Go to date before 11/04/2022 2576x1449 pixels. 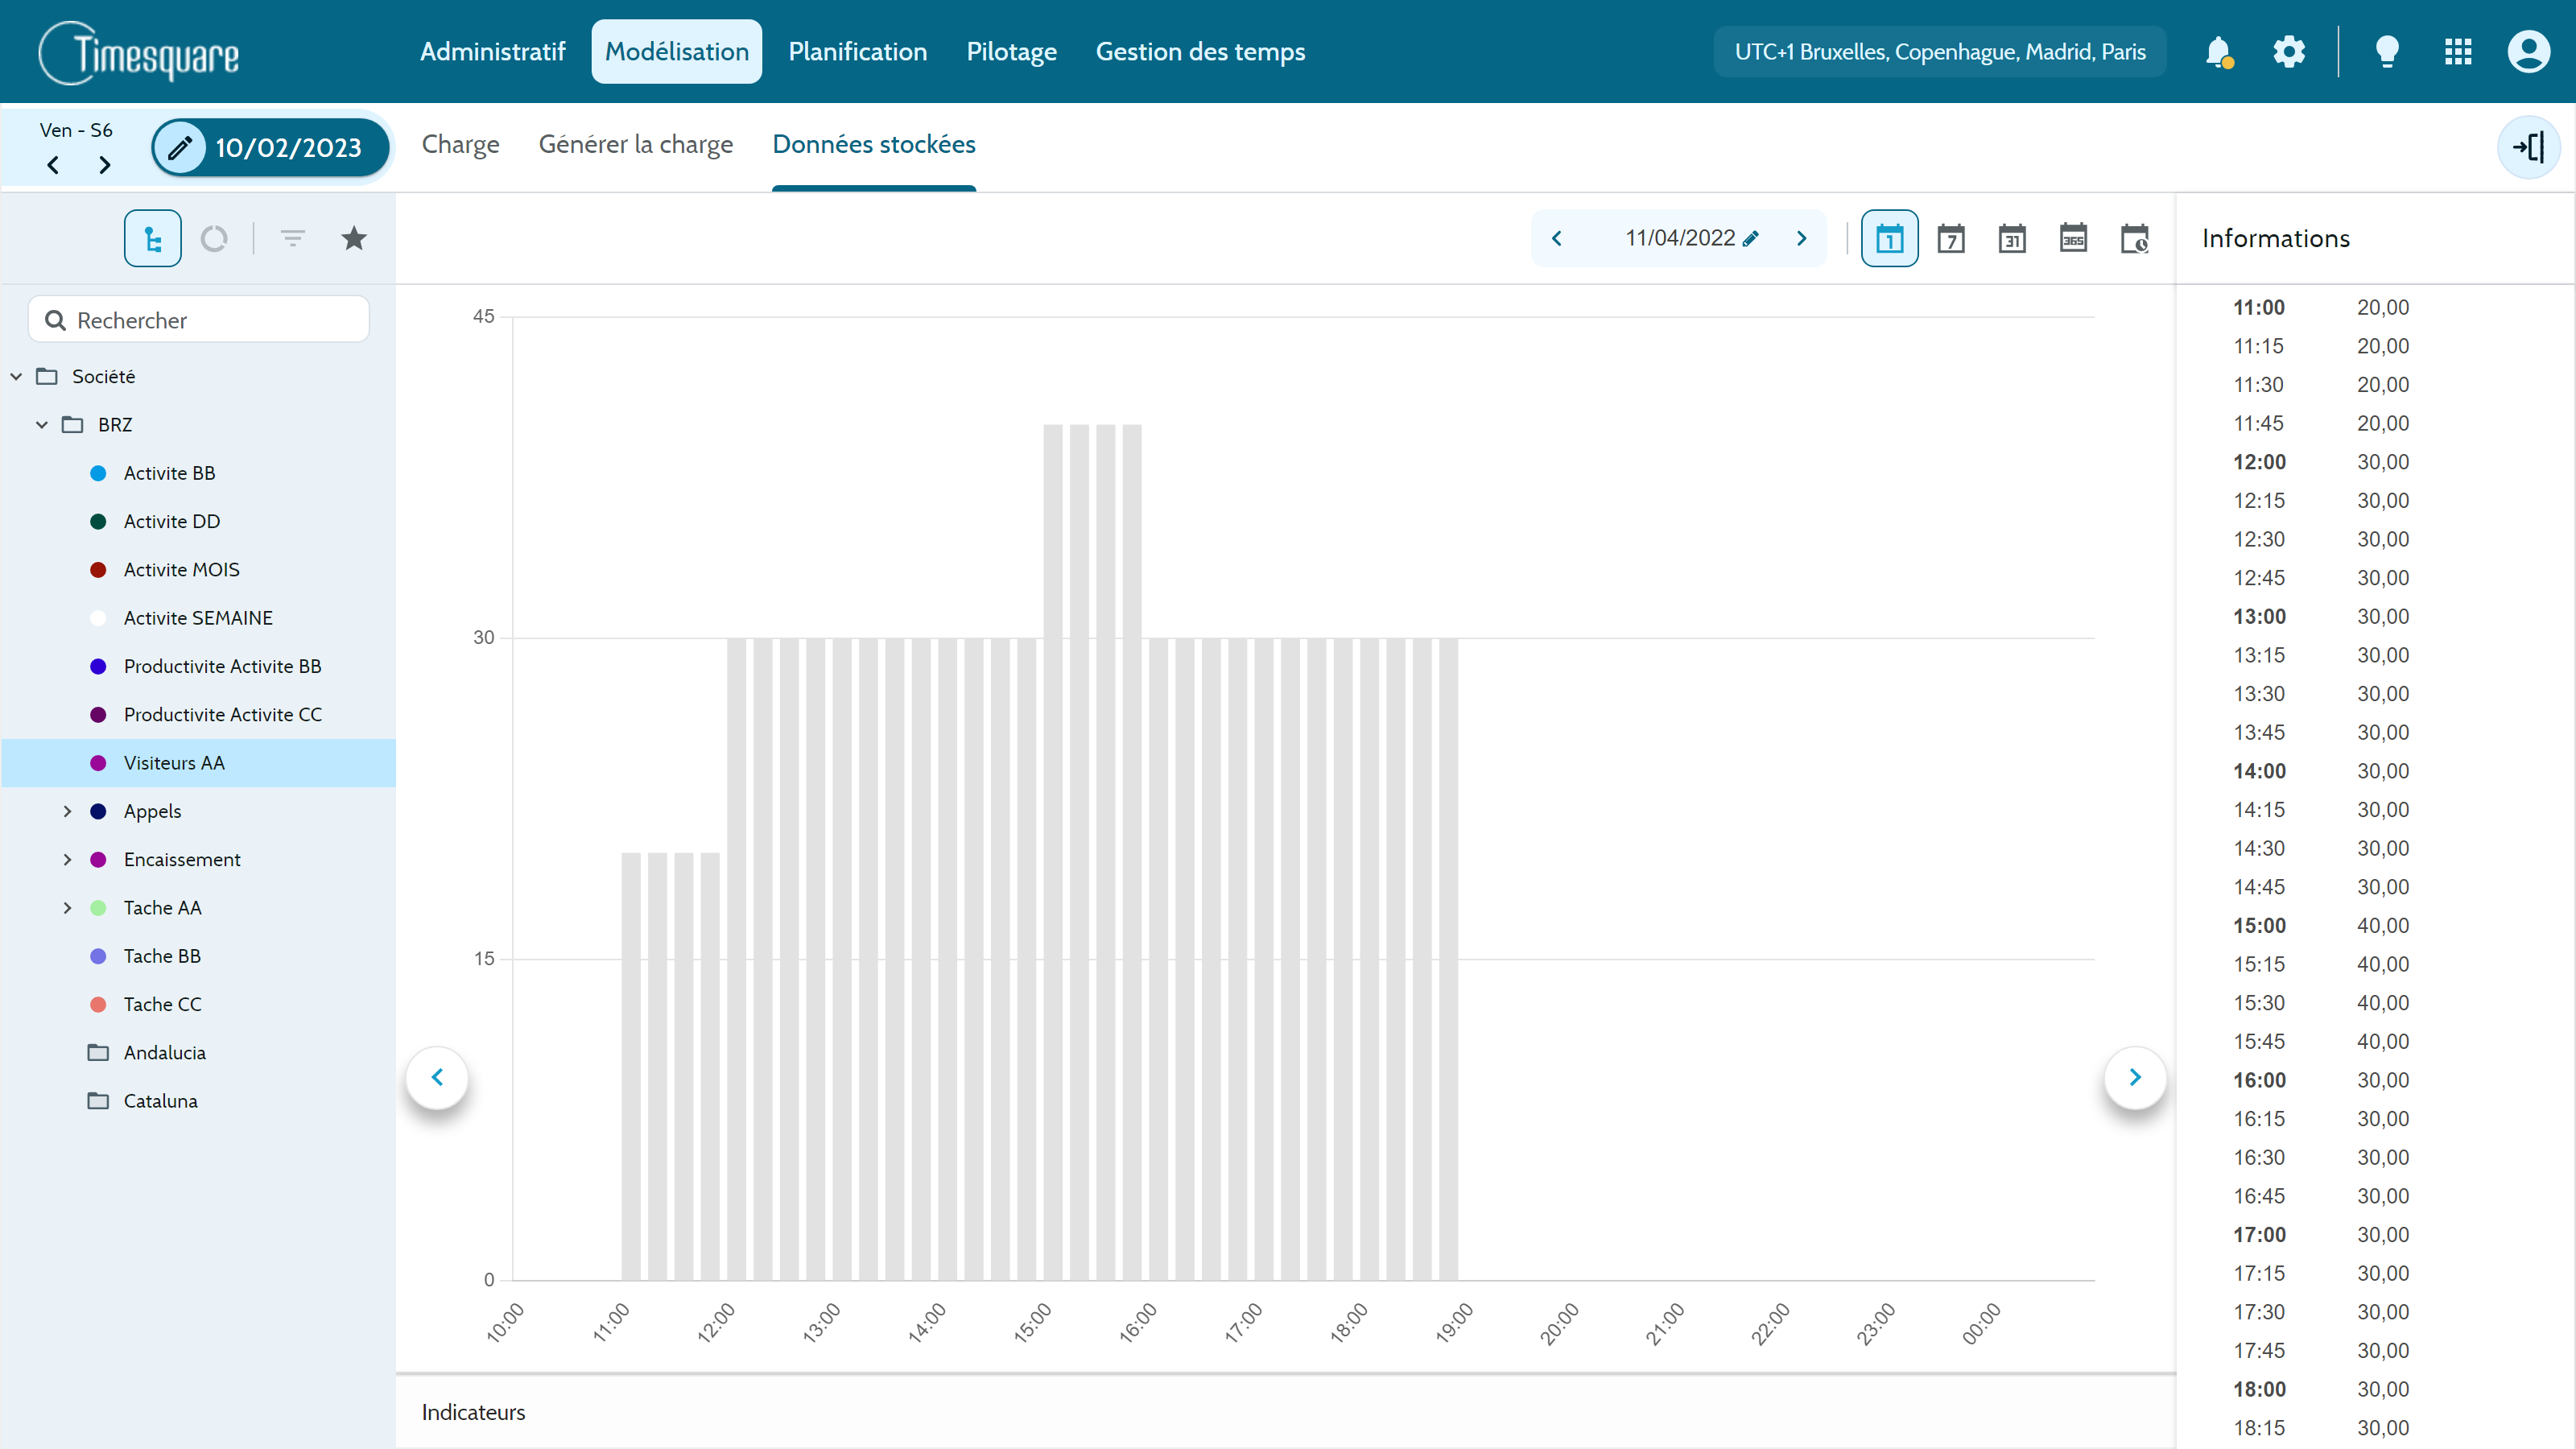(1557, 238)
